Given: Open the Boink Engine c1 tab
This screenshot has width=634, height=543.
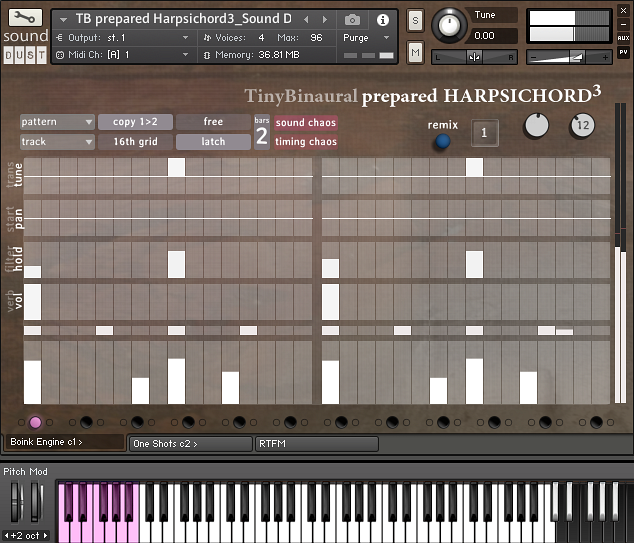Looking at the screenshot, I should [x=64, y=442].
